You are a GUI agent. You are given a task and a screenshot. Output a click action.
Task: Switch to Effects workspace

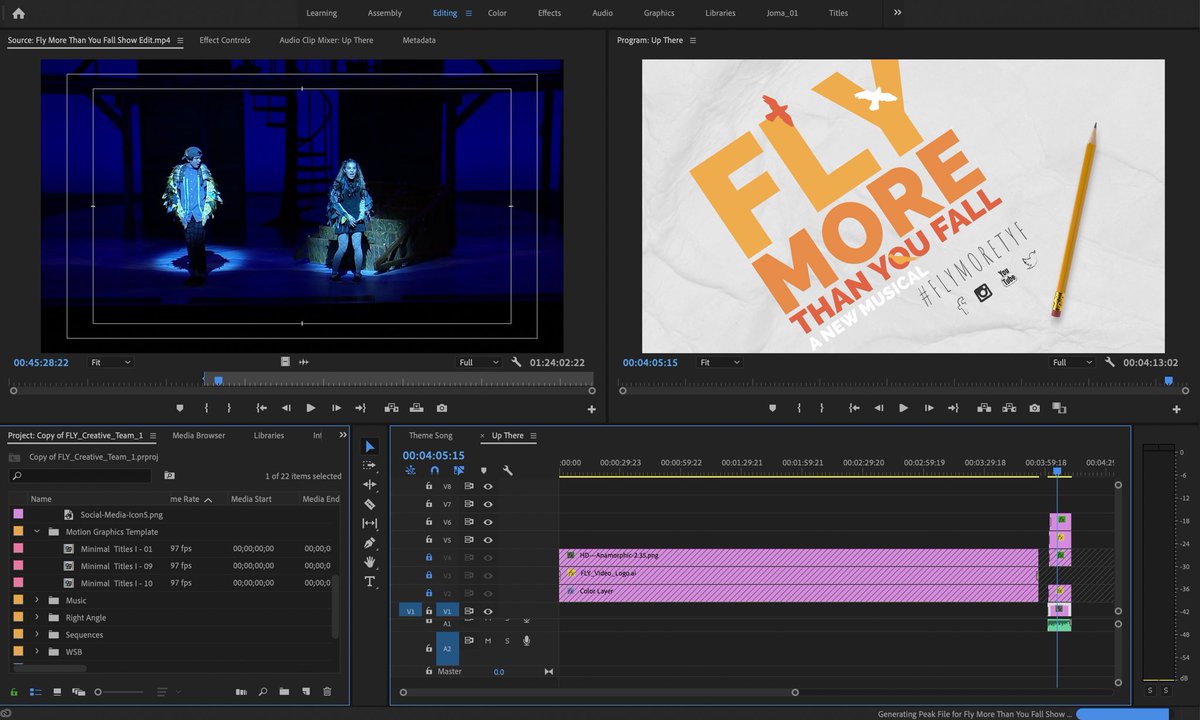[549, 13]
